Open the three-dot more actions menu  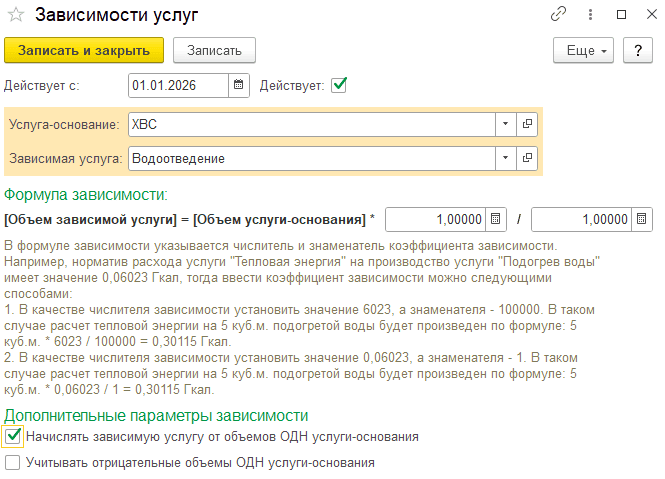(x=590, y=14)
